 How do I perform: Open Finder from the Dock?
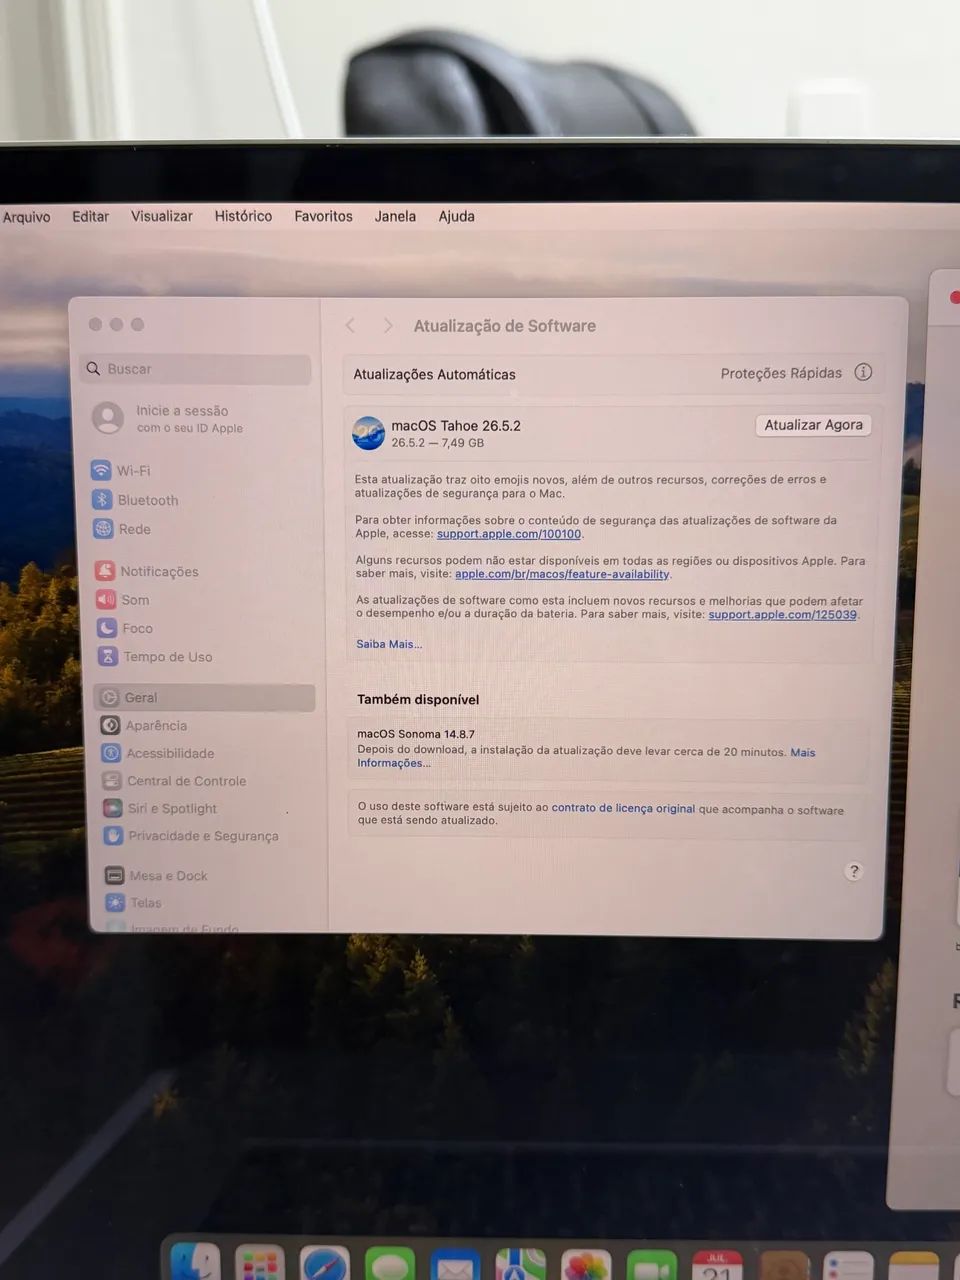pyautogui.click(x=195, y=1262)
